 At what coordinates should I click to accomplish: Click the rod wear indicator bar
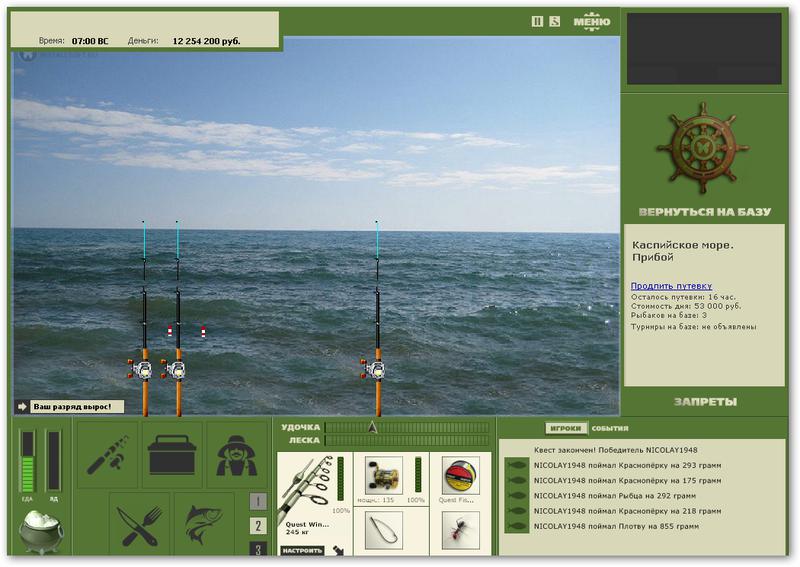(340, 479)
